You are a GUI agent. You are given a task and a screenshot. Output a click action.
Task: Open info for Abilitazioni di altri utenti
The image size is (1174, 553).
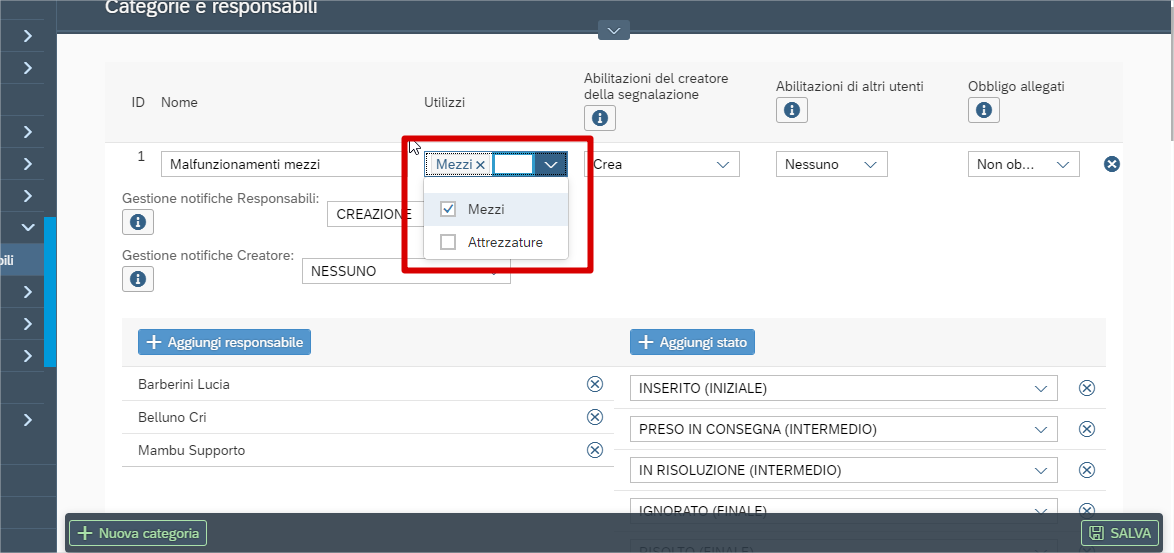click(791, 110)
